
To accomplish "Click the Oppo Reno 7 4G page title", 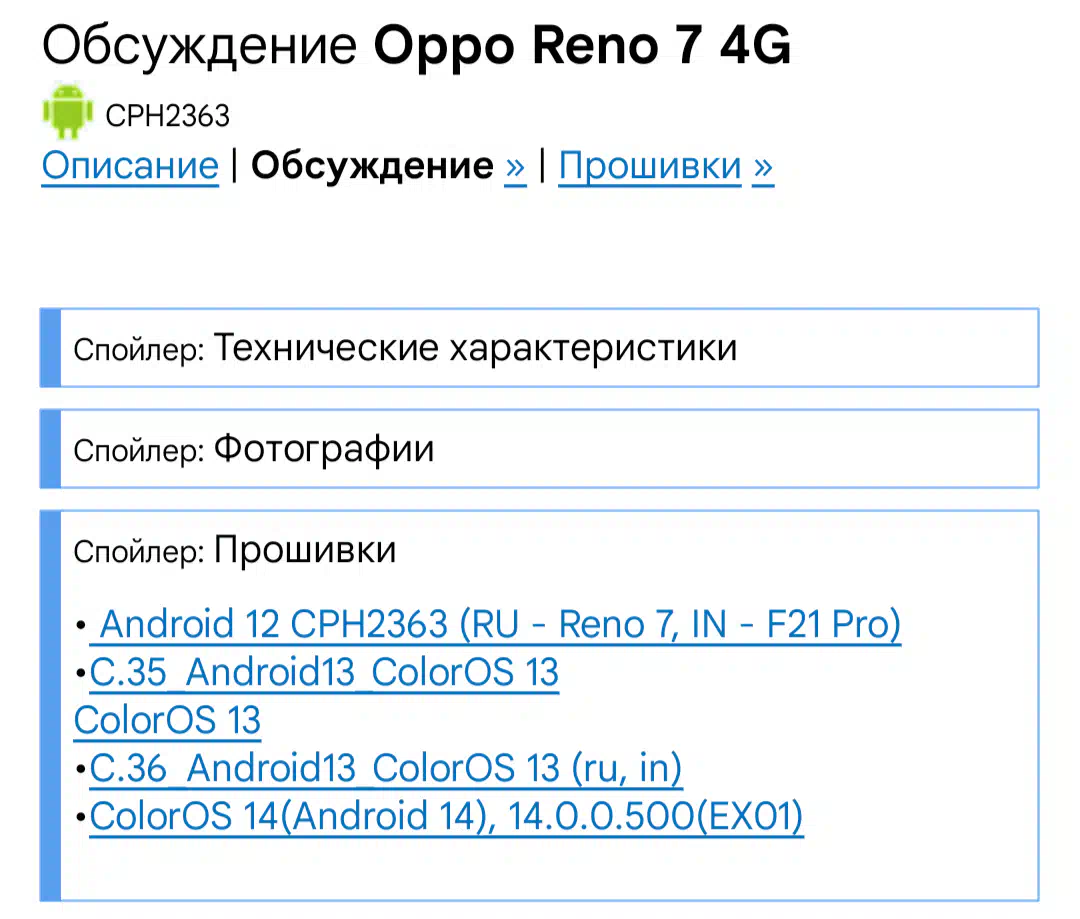I will coord(582,45).
